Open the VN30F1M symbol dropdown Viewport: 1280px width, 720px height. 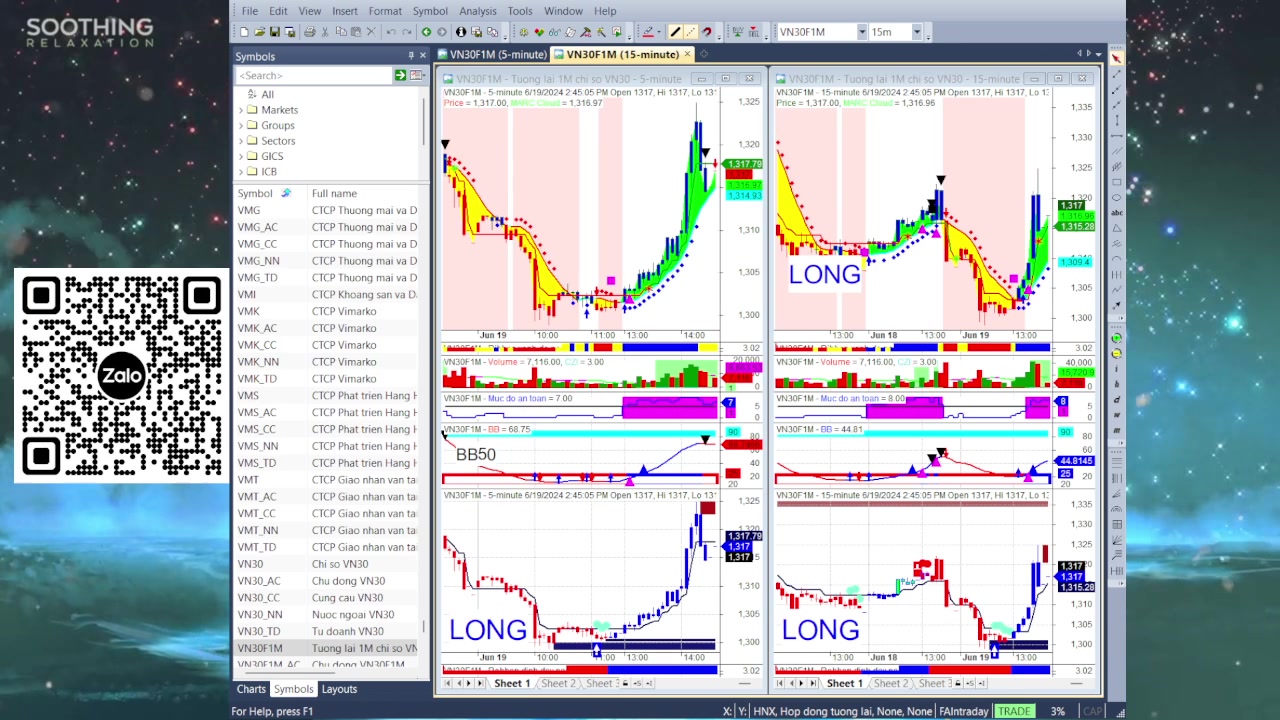click(x=861, y=32)
